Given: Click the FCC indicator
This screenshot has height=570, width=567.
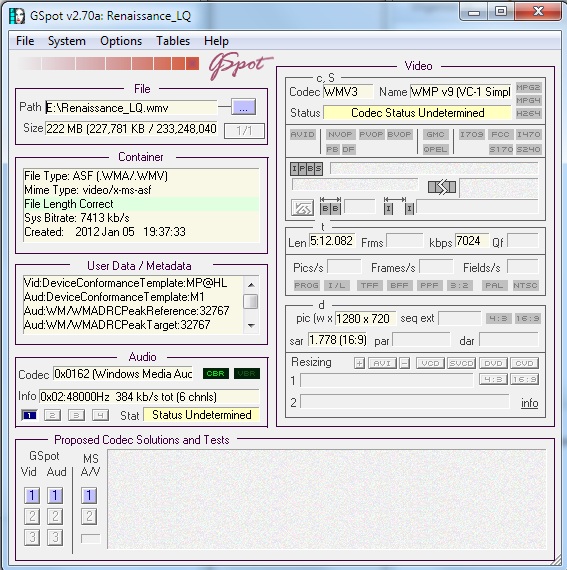Looking at the screenshot, I should pos(500,135).
